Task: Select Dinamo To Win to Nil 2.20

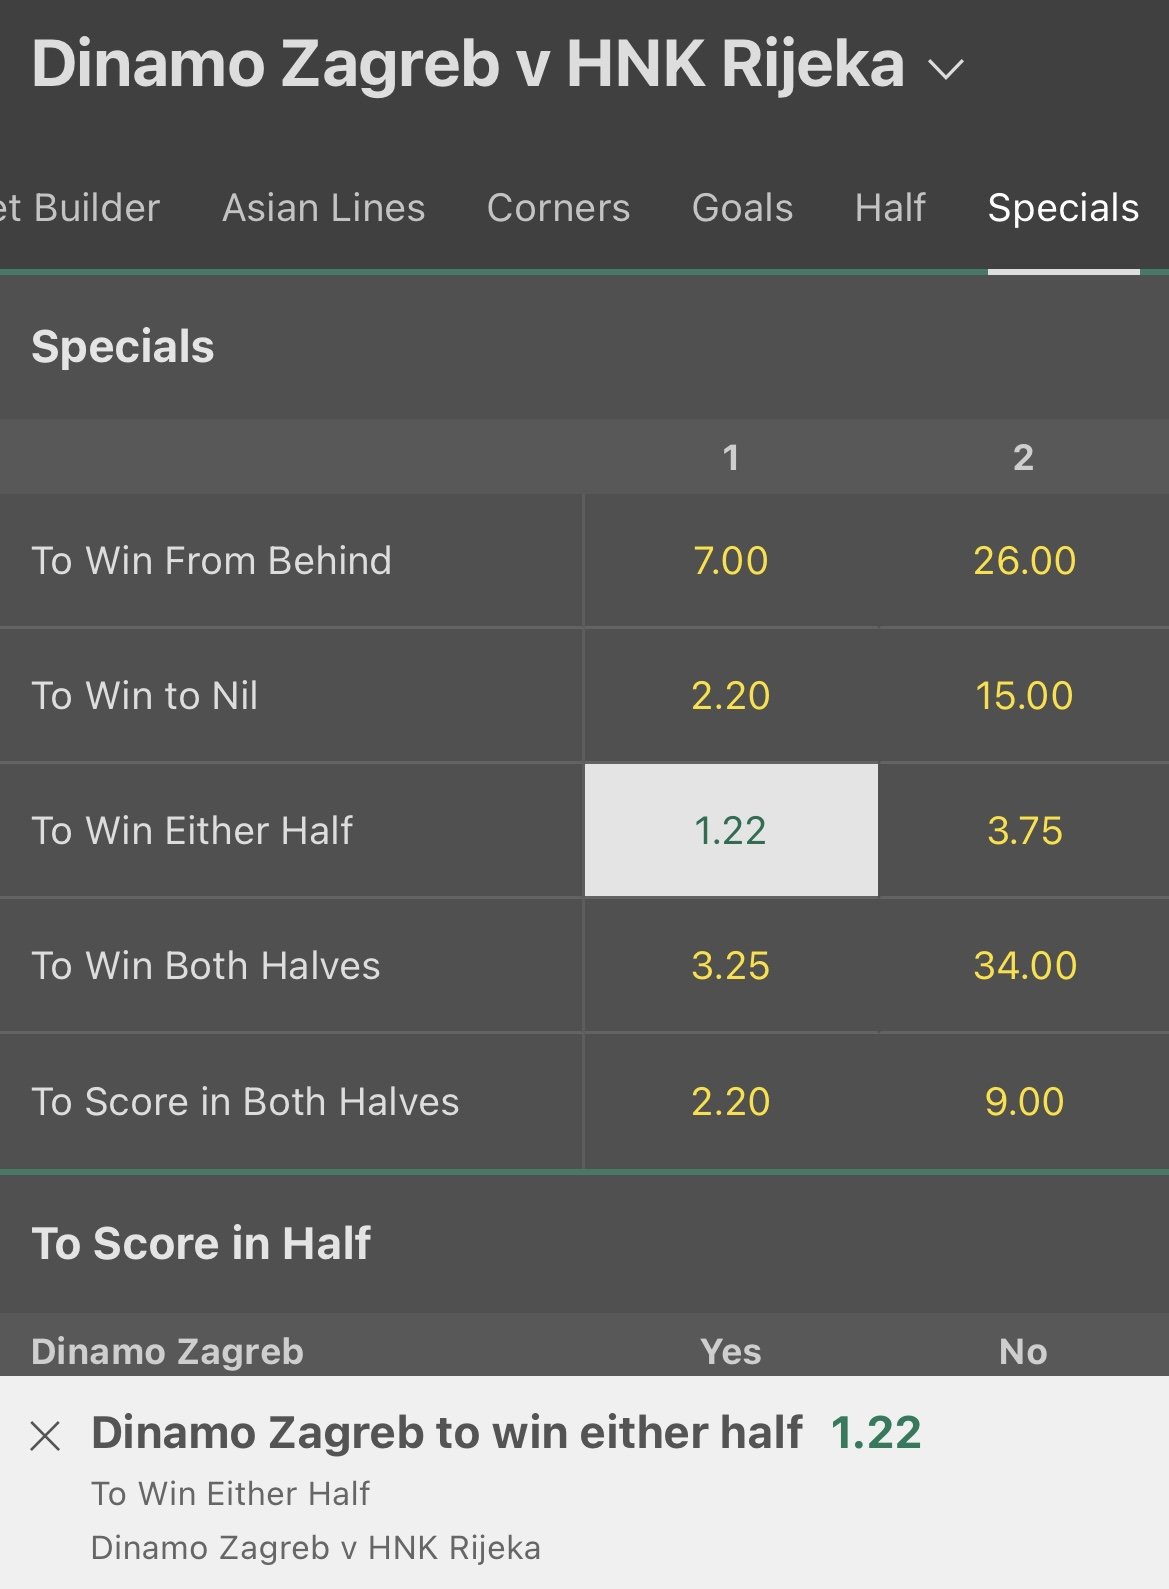Action: (731, 695)
